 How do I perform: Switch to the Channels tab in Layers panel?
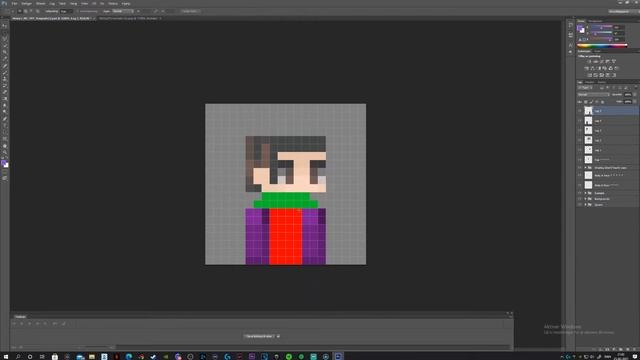click(x=590, y=82)
